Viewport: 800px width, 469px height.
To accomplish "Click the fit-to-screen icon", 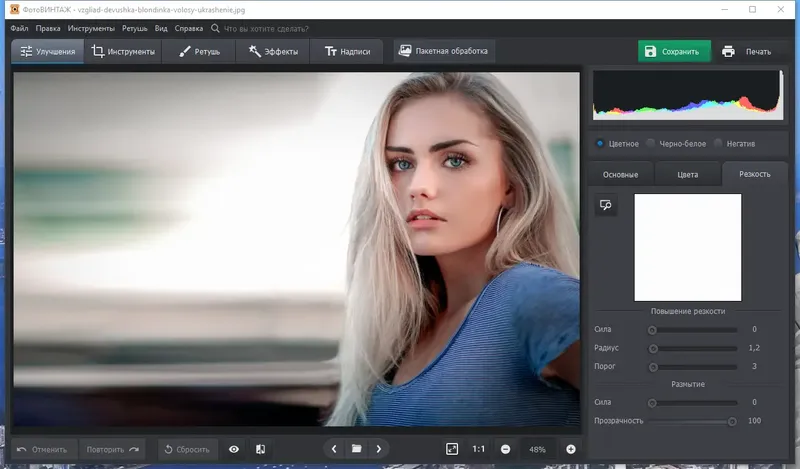I will click(x=452, y=450).
